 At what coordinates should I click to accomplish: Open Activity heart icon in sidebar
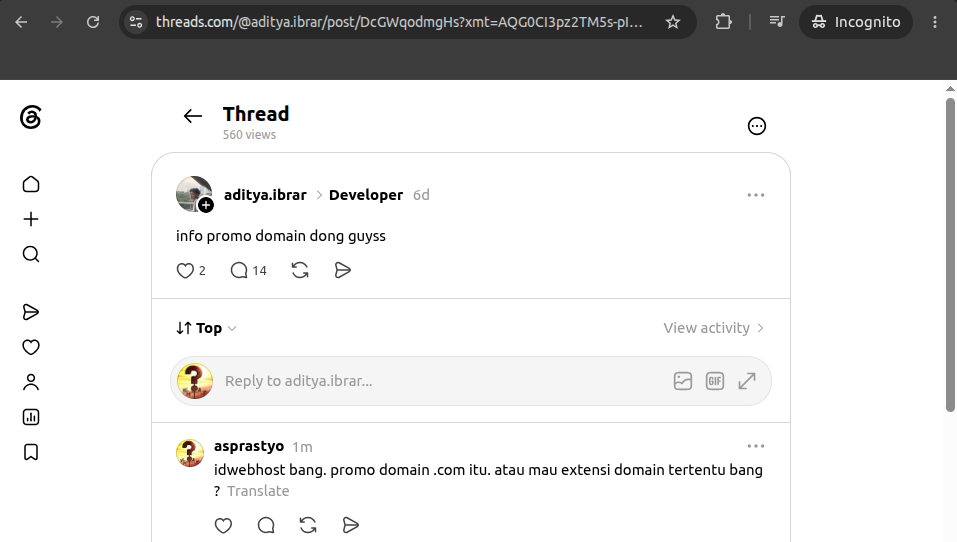(x=31, y=347)
